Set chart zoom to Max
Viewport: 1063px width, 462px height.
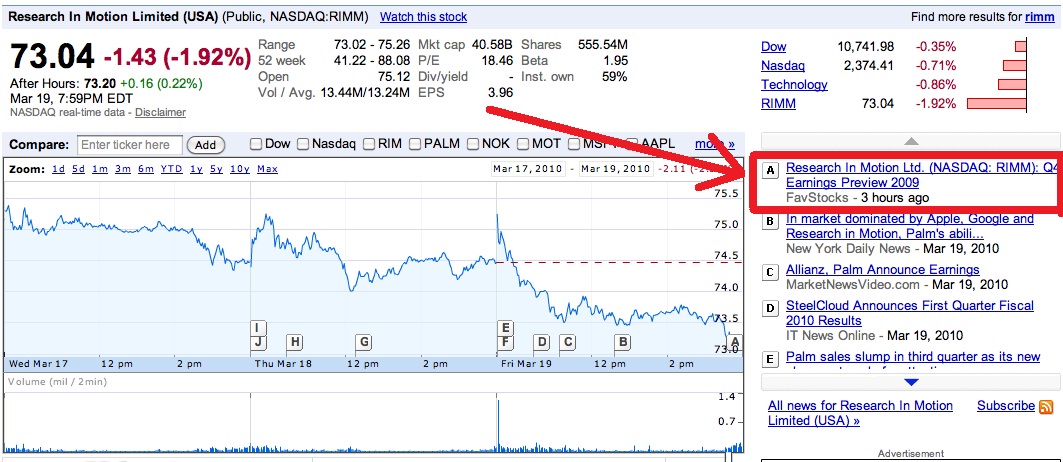pyautogui.click(x=267, y=169)
